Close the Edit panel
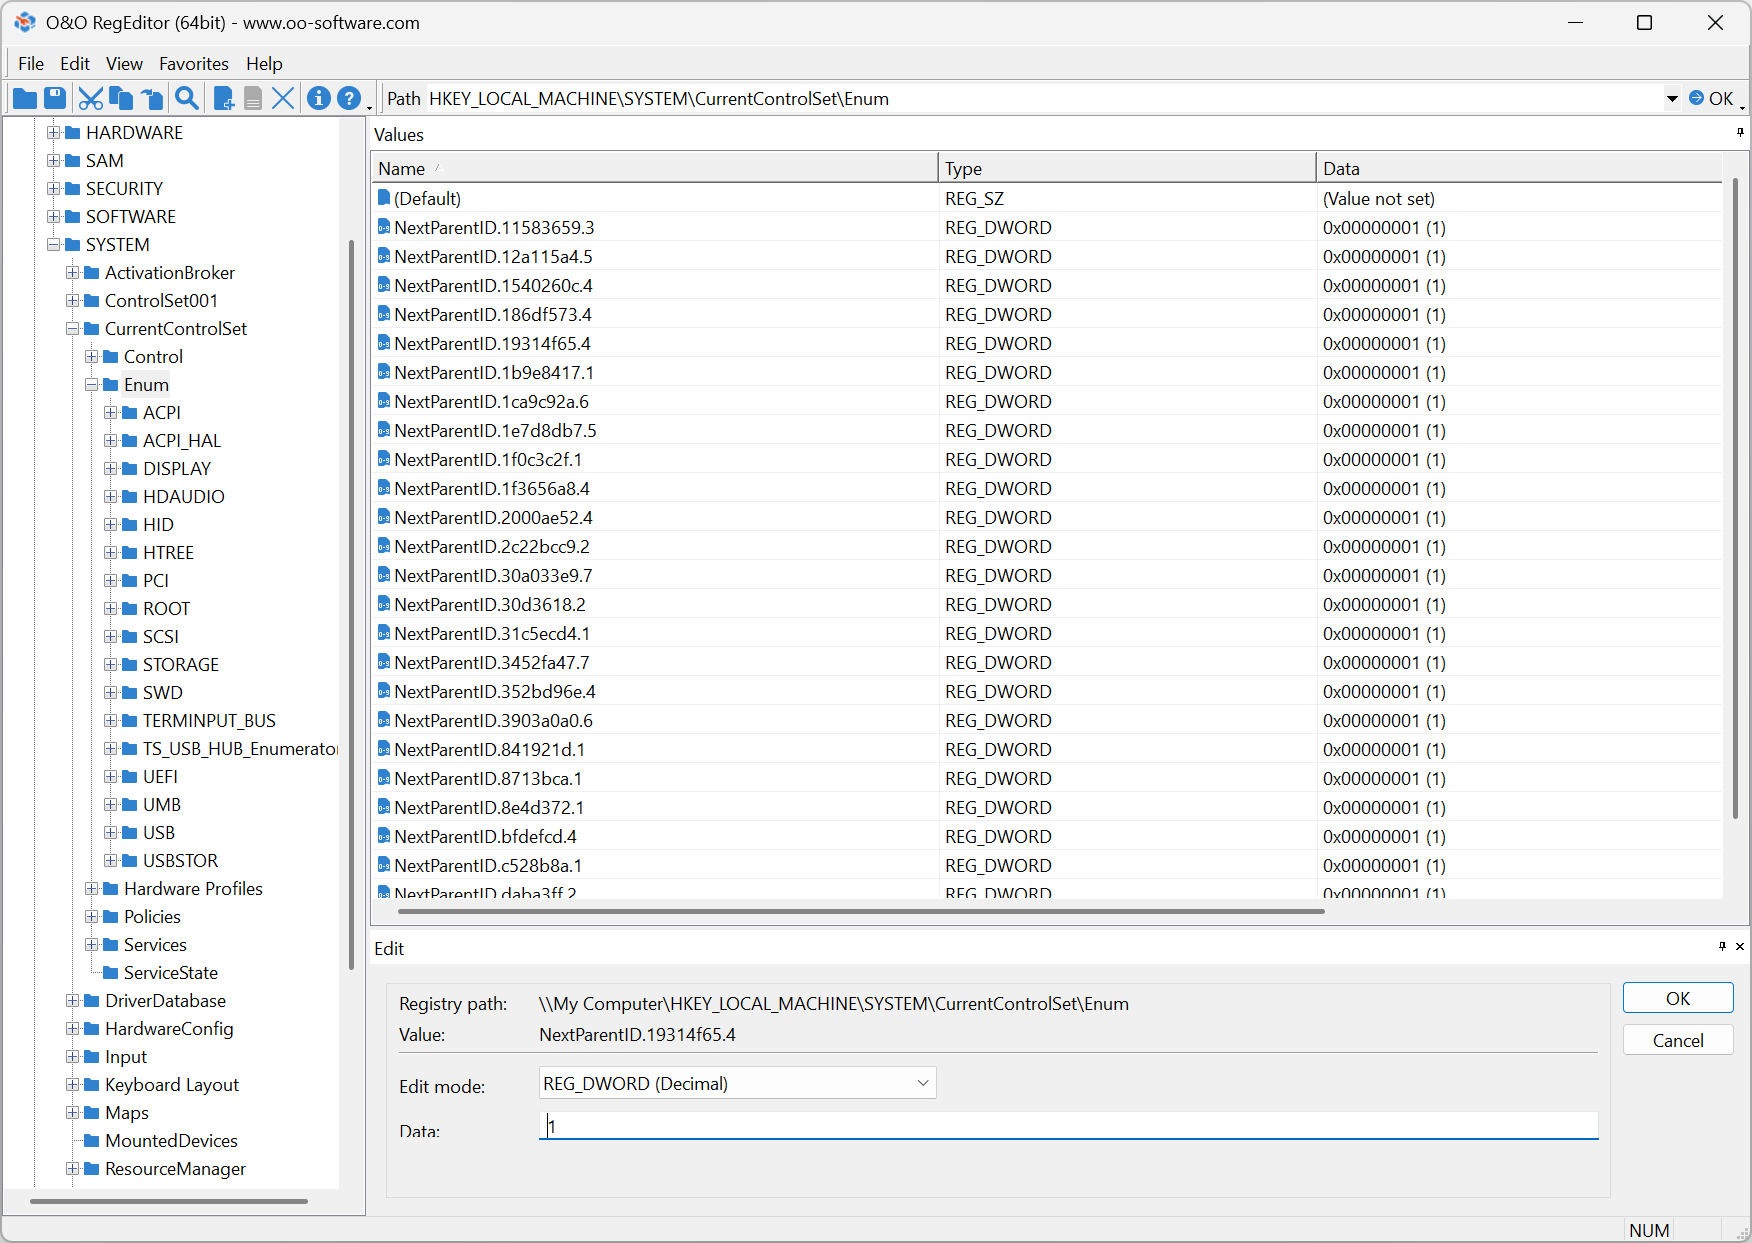This screenshot has width=1752, height=1243. click(x=1740, y=946)
